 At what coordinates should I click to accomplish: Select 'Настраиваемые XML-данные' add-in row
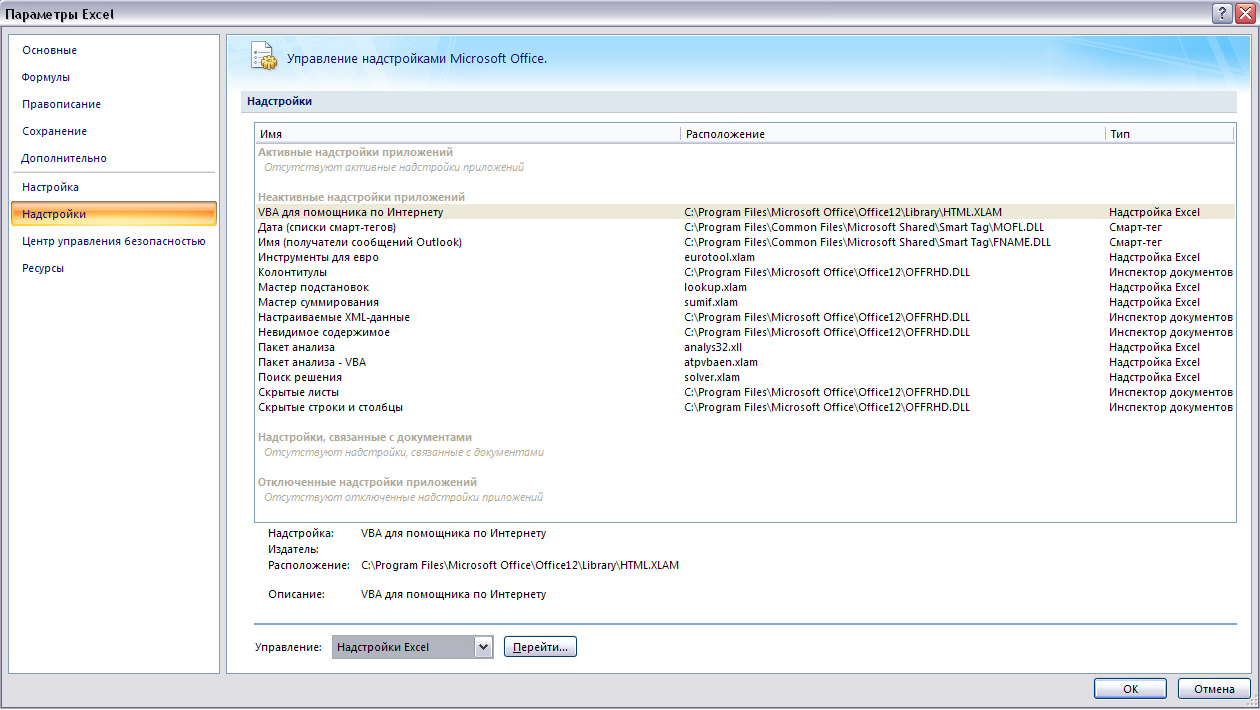pyautogui.click(x=745, y=317)
